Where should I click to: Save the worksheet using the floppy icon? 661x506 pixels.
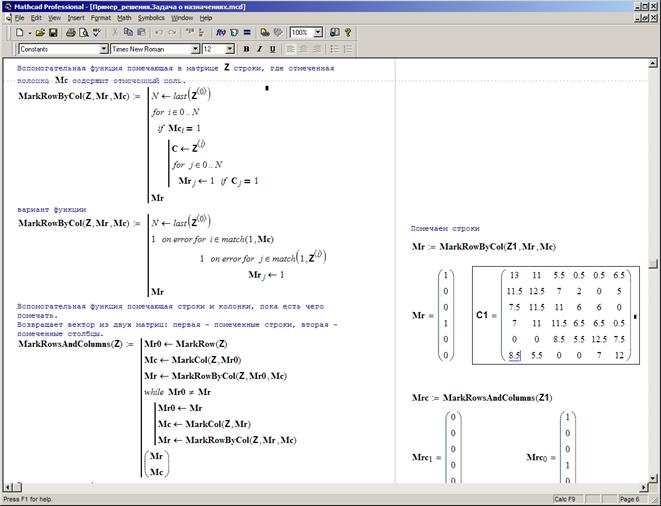pyautogui.click(x=54, y=32)
